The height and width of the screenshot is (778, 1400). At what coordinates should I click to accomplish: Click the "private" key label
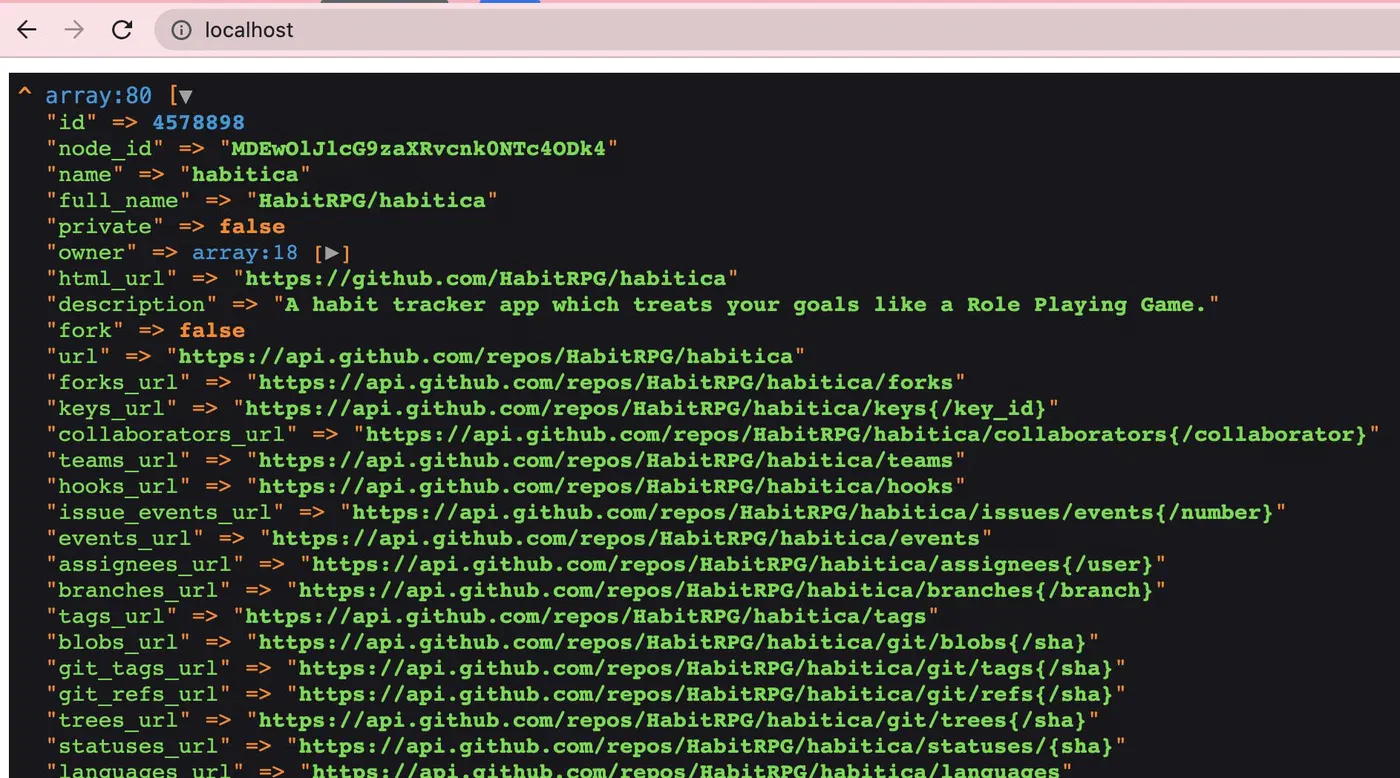105,227
